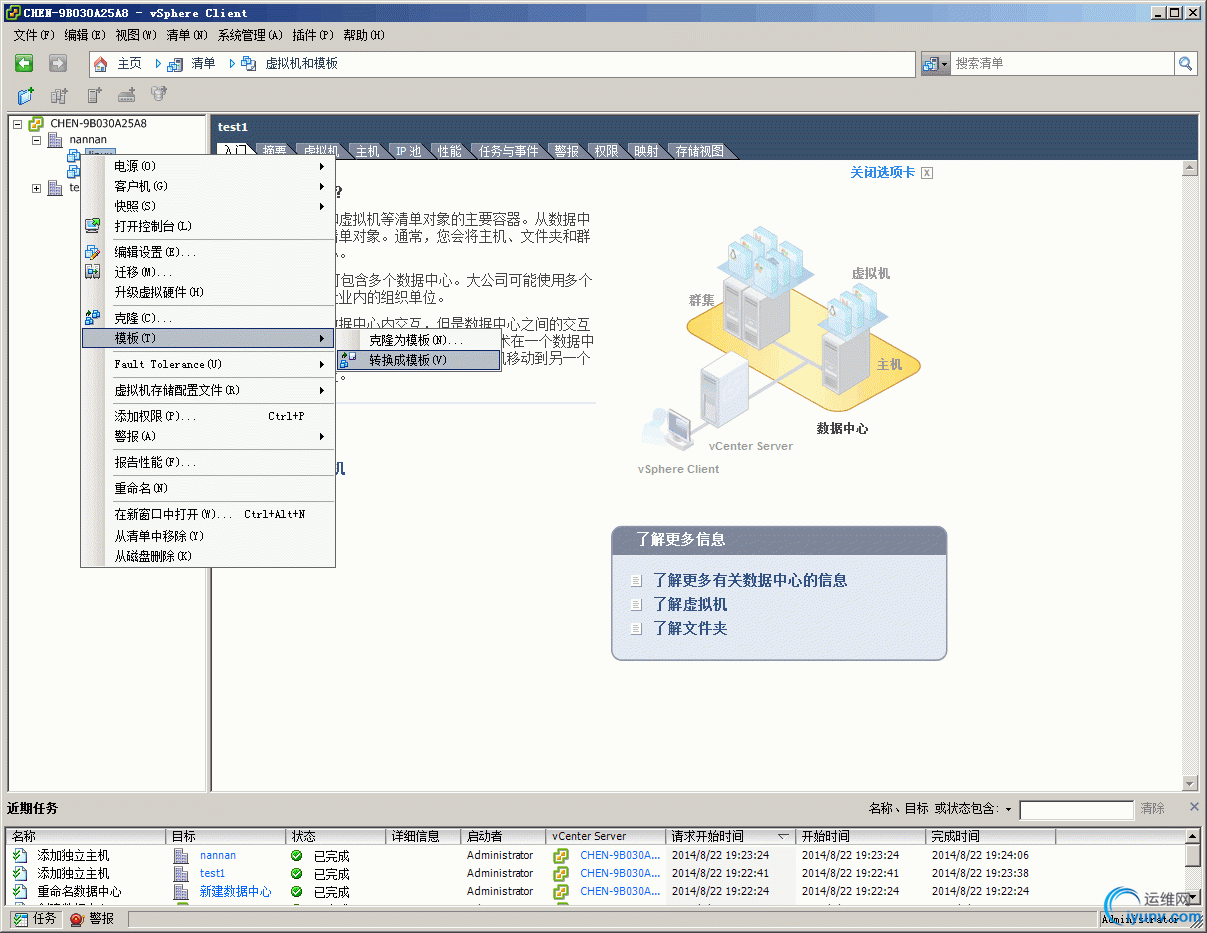This screenshot has height=933, width=1207.
Task: Click the migrate icon beside 迁移
Action: tap(93, 272)
